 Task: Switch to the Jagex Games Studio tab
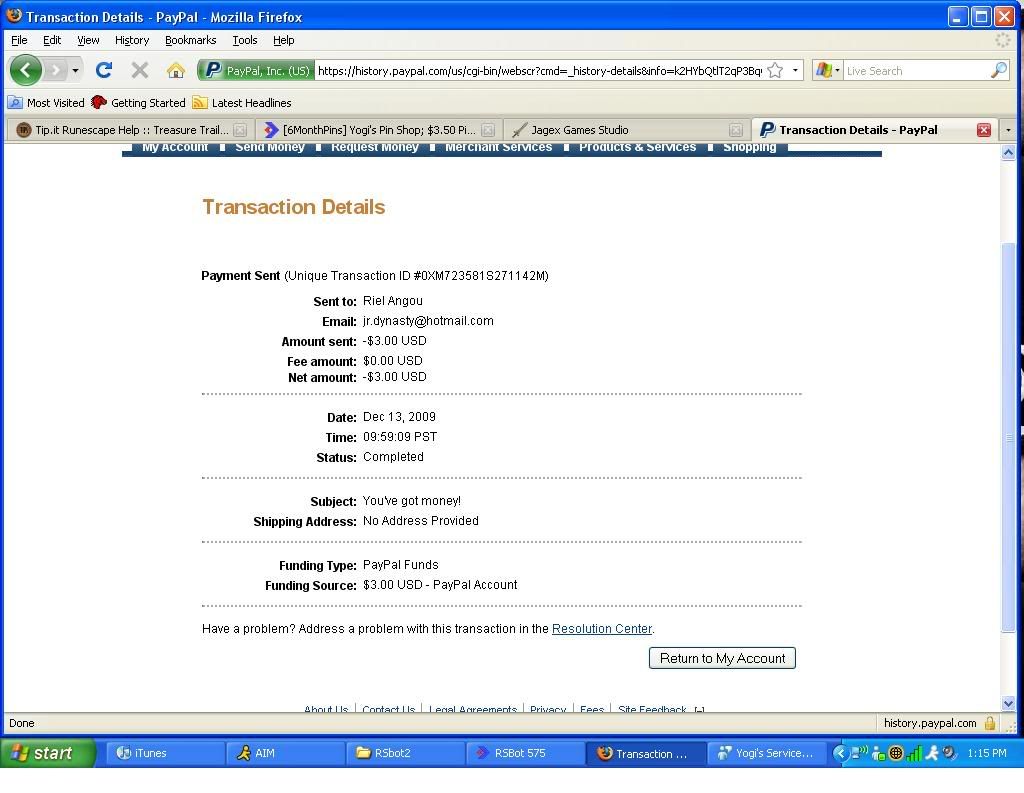pyautogui.click(x=580, y=130)
